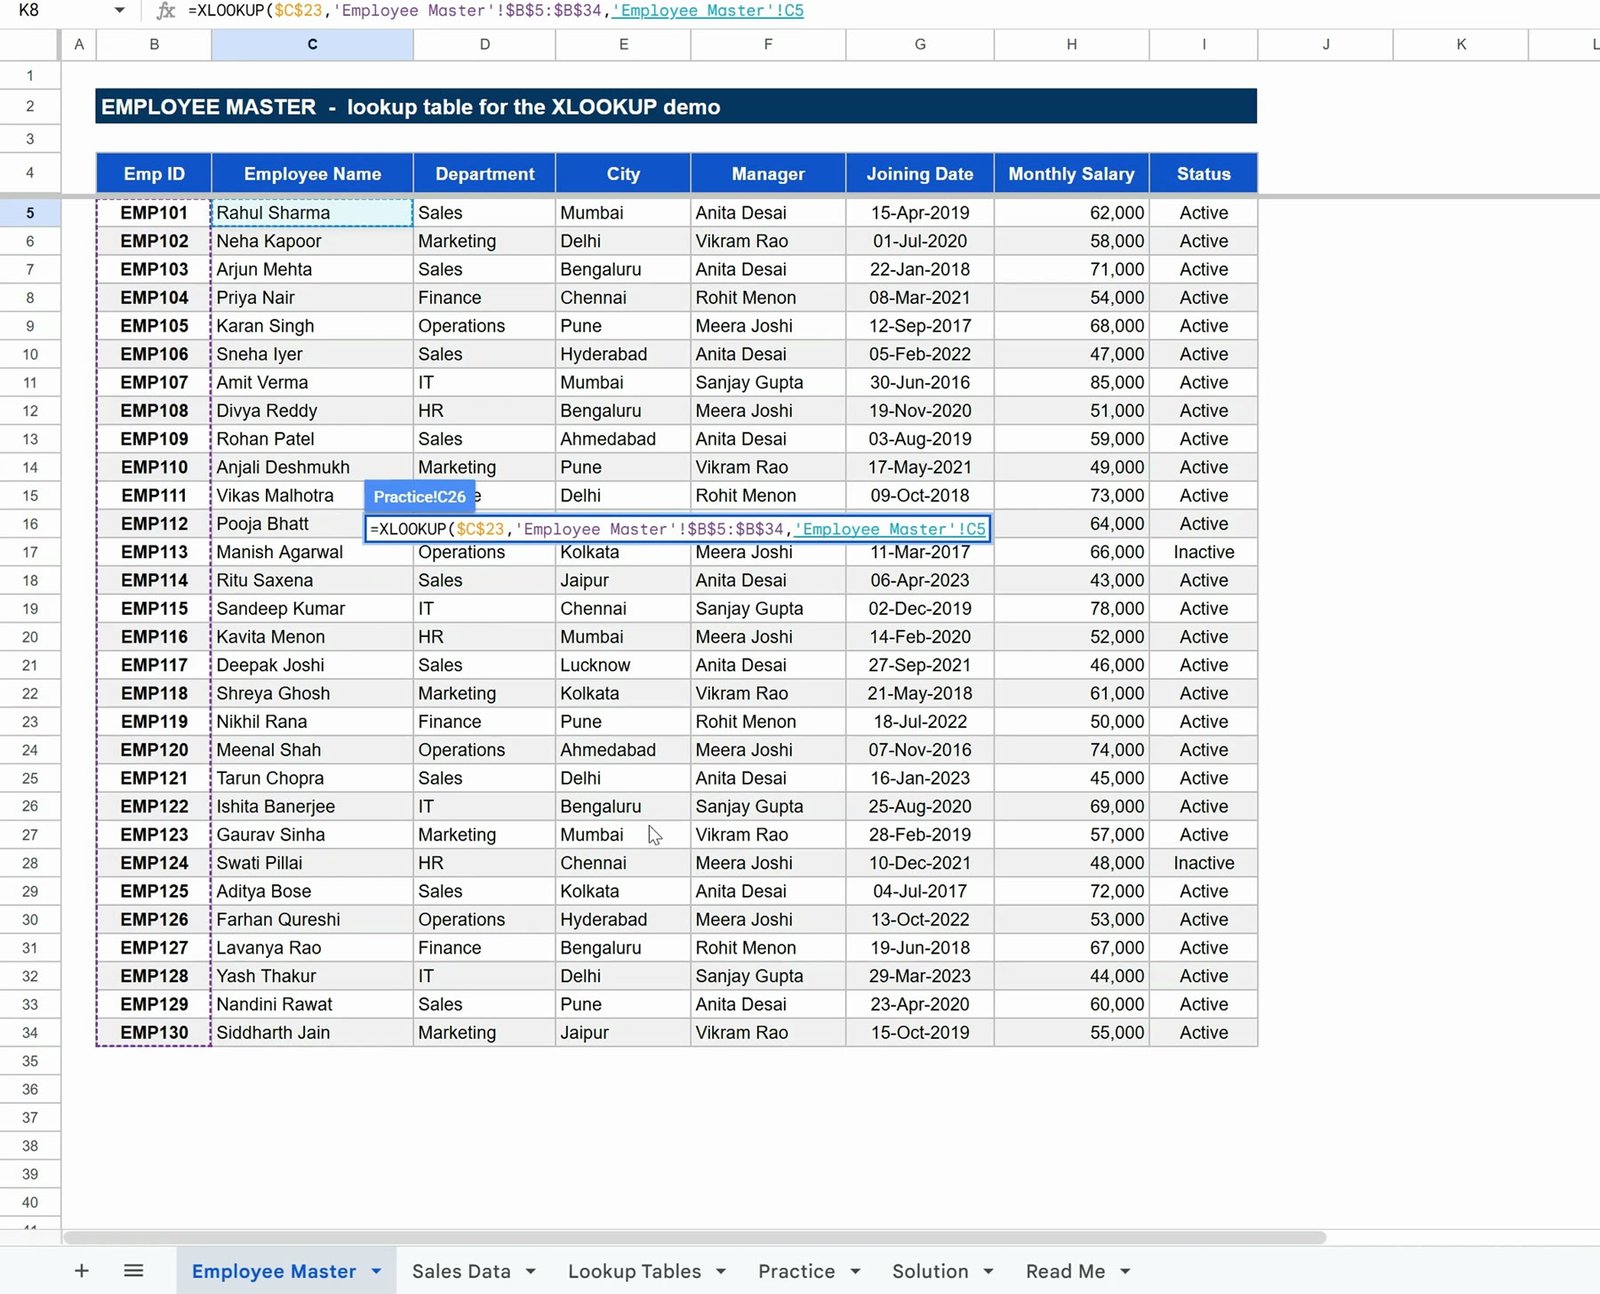The height and width of the screenshot is (1294, 1600).
Task: Click the Employee Name heading cell
Action: (312, 174)
